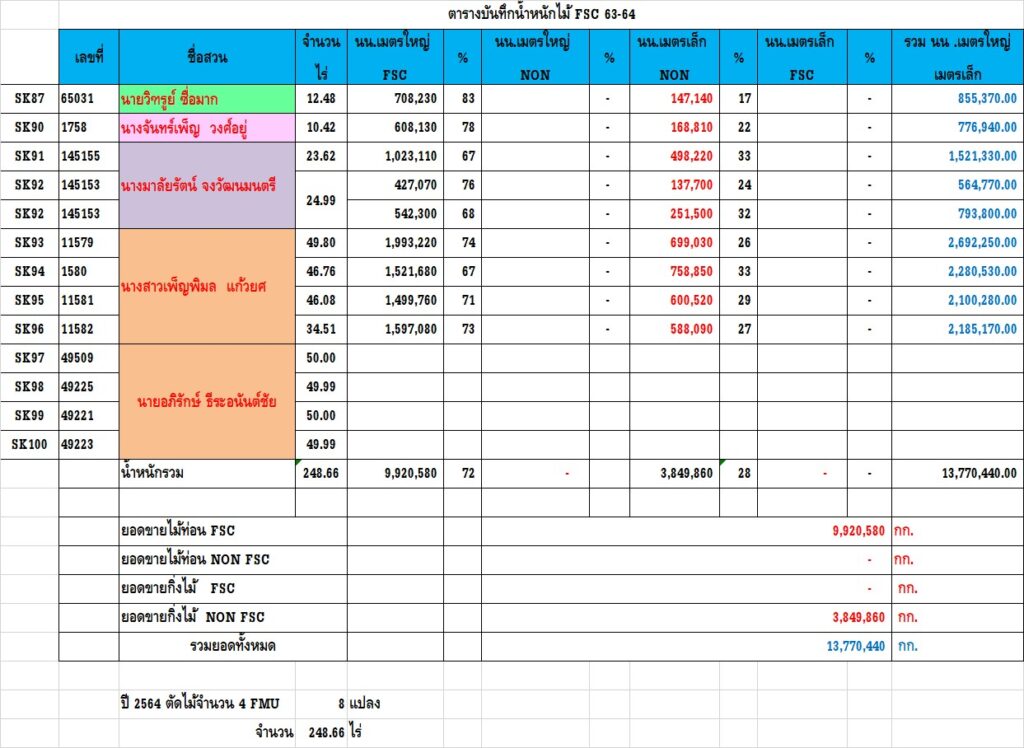
Task: Click total 2,692,250.00
Action: coord(957,242)
